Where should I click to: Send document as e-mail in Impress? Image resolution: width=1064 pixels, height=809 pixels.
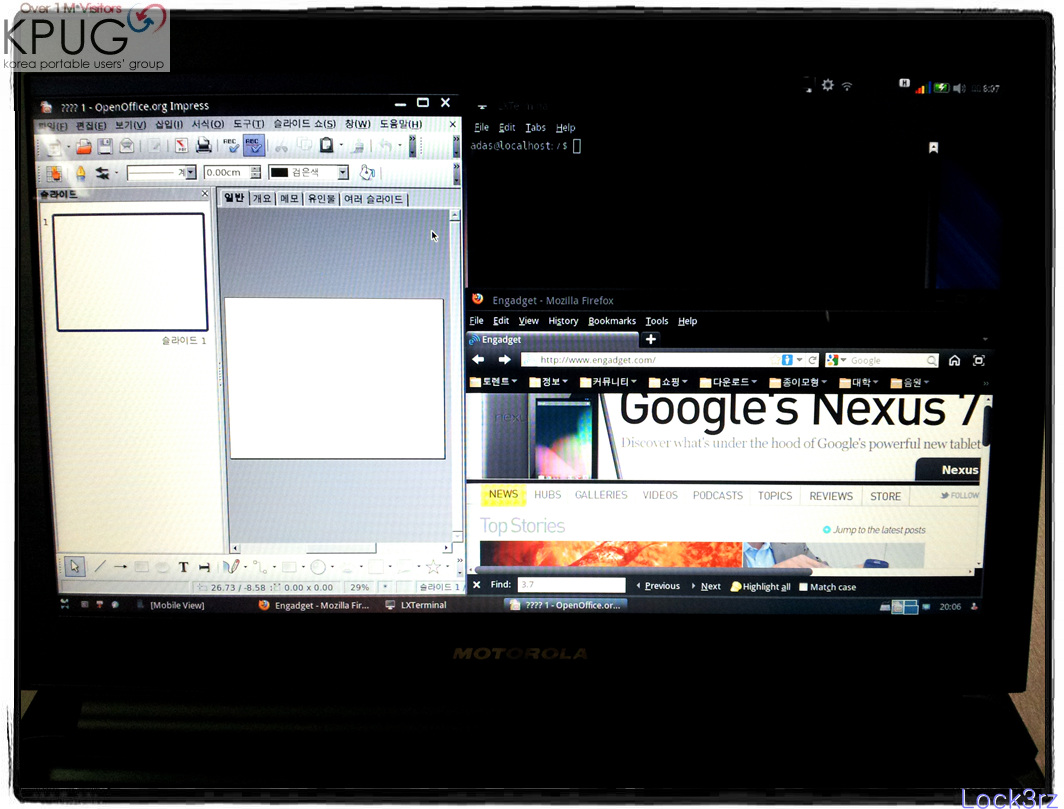pos(127,146)
